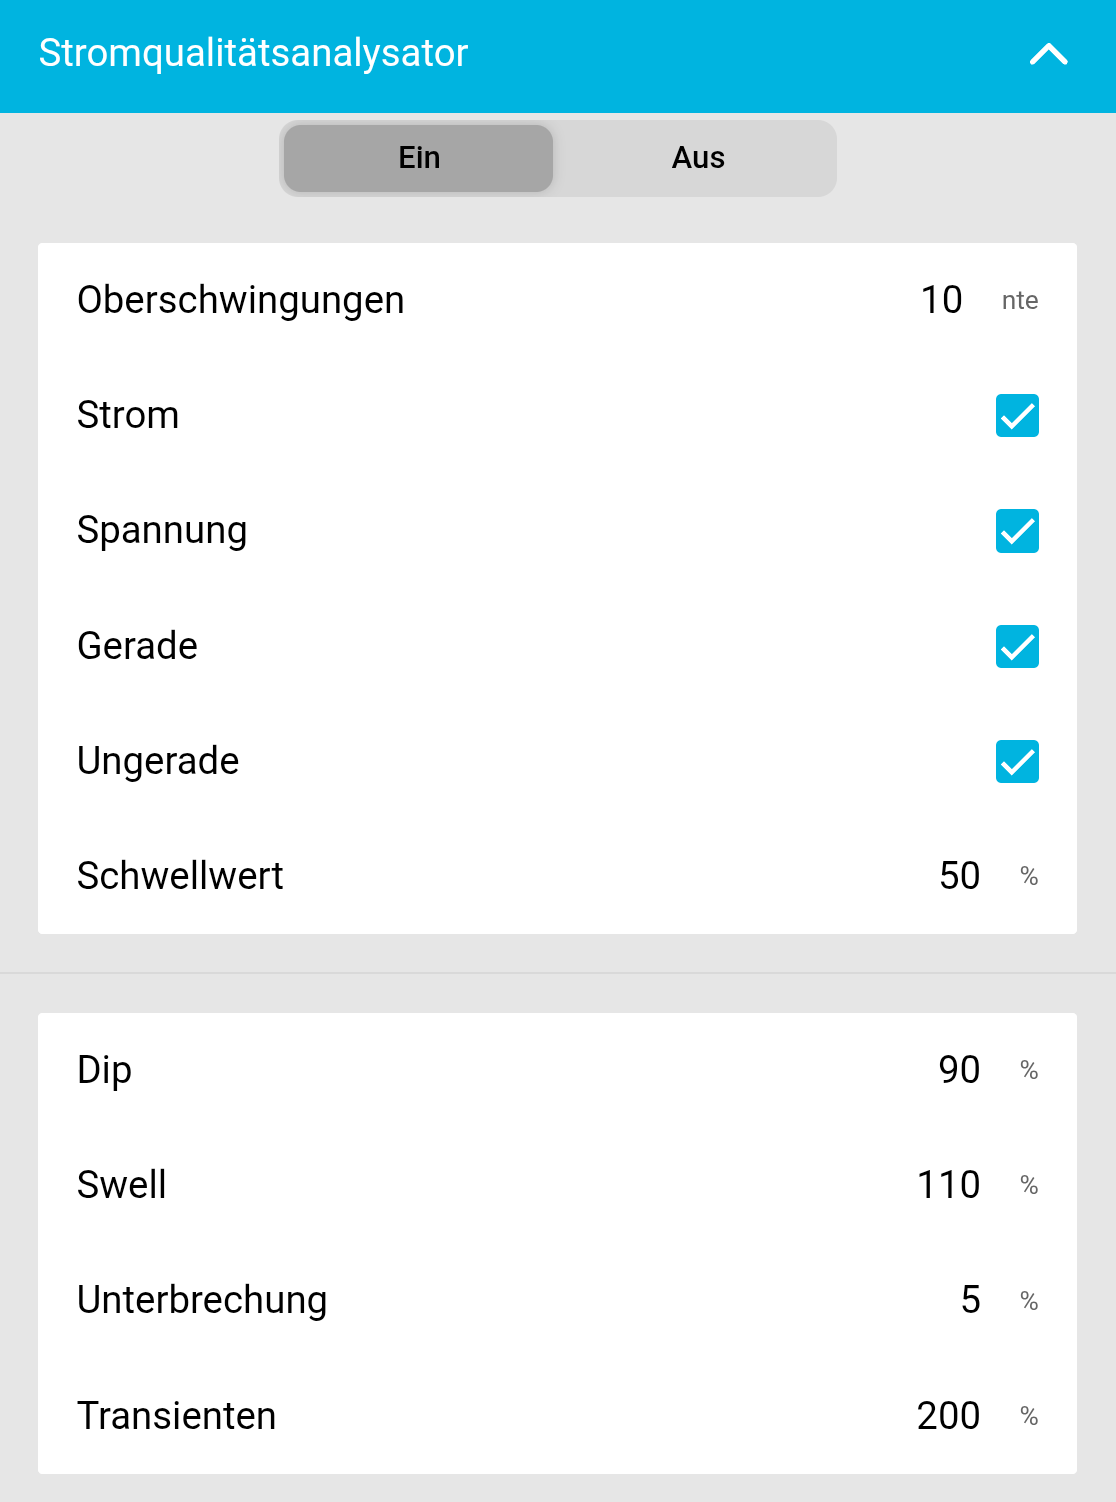Toggle the Ungerade checkbox
This screenshot has width=1116, height=1502.
pyautogui.click(x=1017, y=762)
